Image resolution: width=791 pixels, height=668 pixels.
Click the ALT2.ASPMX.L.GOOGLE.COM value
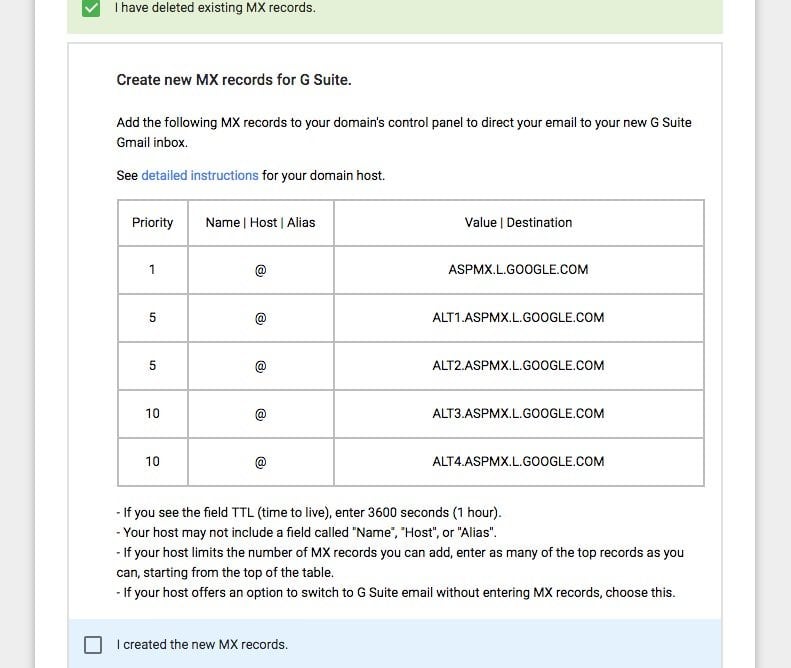coord(518,366)
